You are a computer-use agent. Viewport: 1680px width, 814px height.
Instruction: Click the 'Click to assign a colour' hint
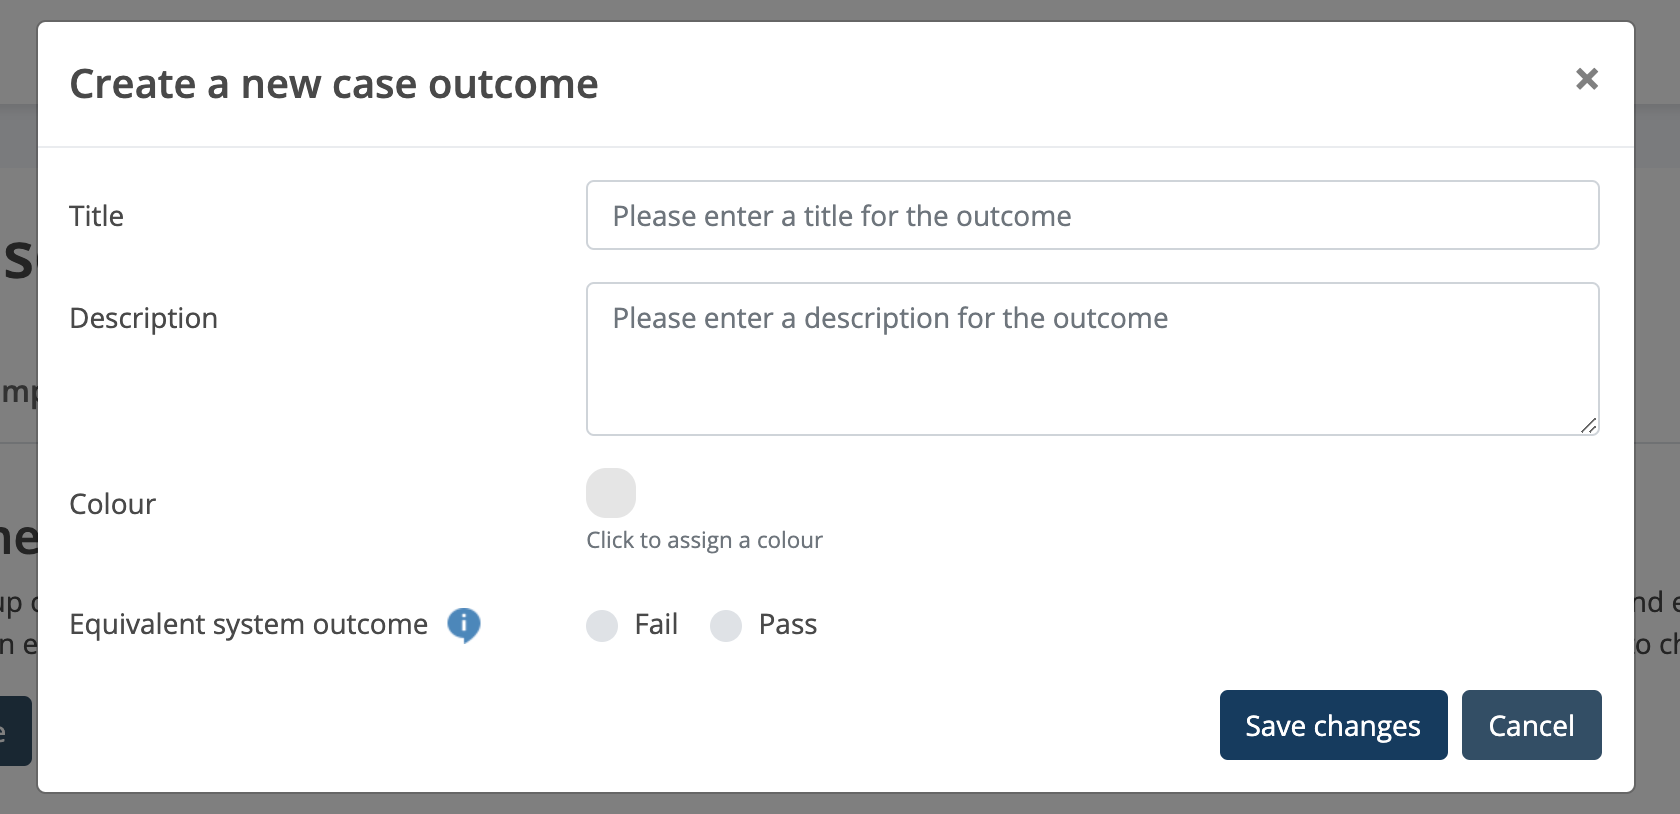(x=704, y=541)
